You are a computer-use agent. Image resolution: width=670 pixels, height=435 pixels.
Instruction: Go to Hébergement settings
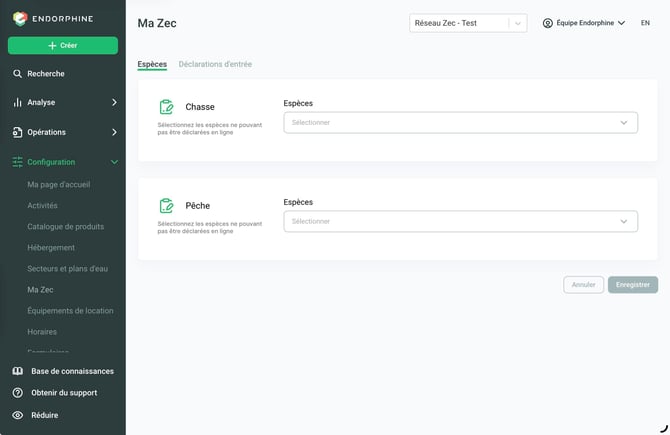[x=51, y=247]
